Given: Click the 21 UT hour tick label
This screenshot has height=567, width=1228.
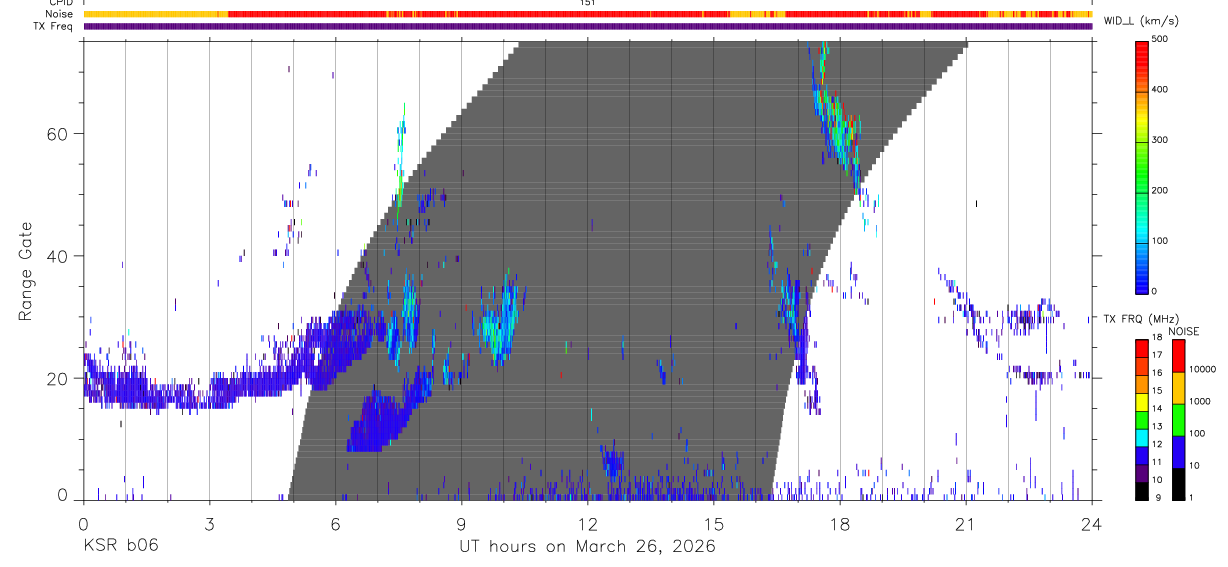Looking at the screenshot, I should 965,523.
